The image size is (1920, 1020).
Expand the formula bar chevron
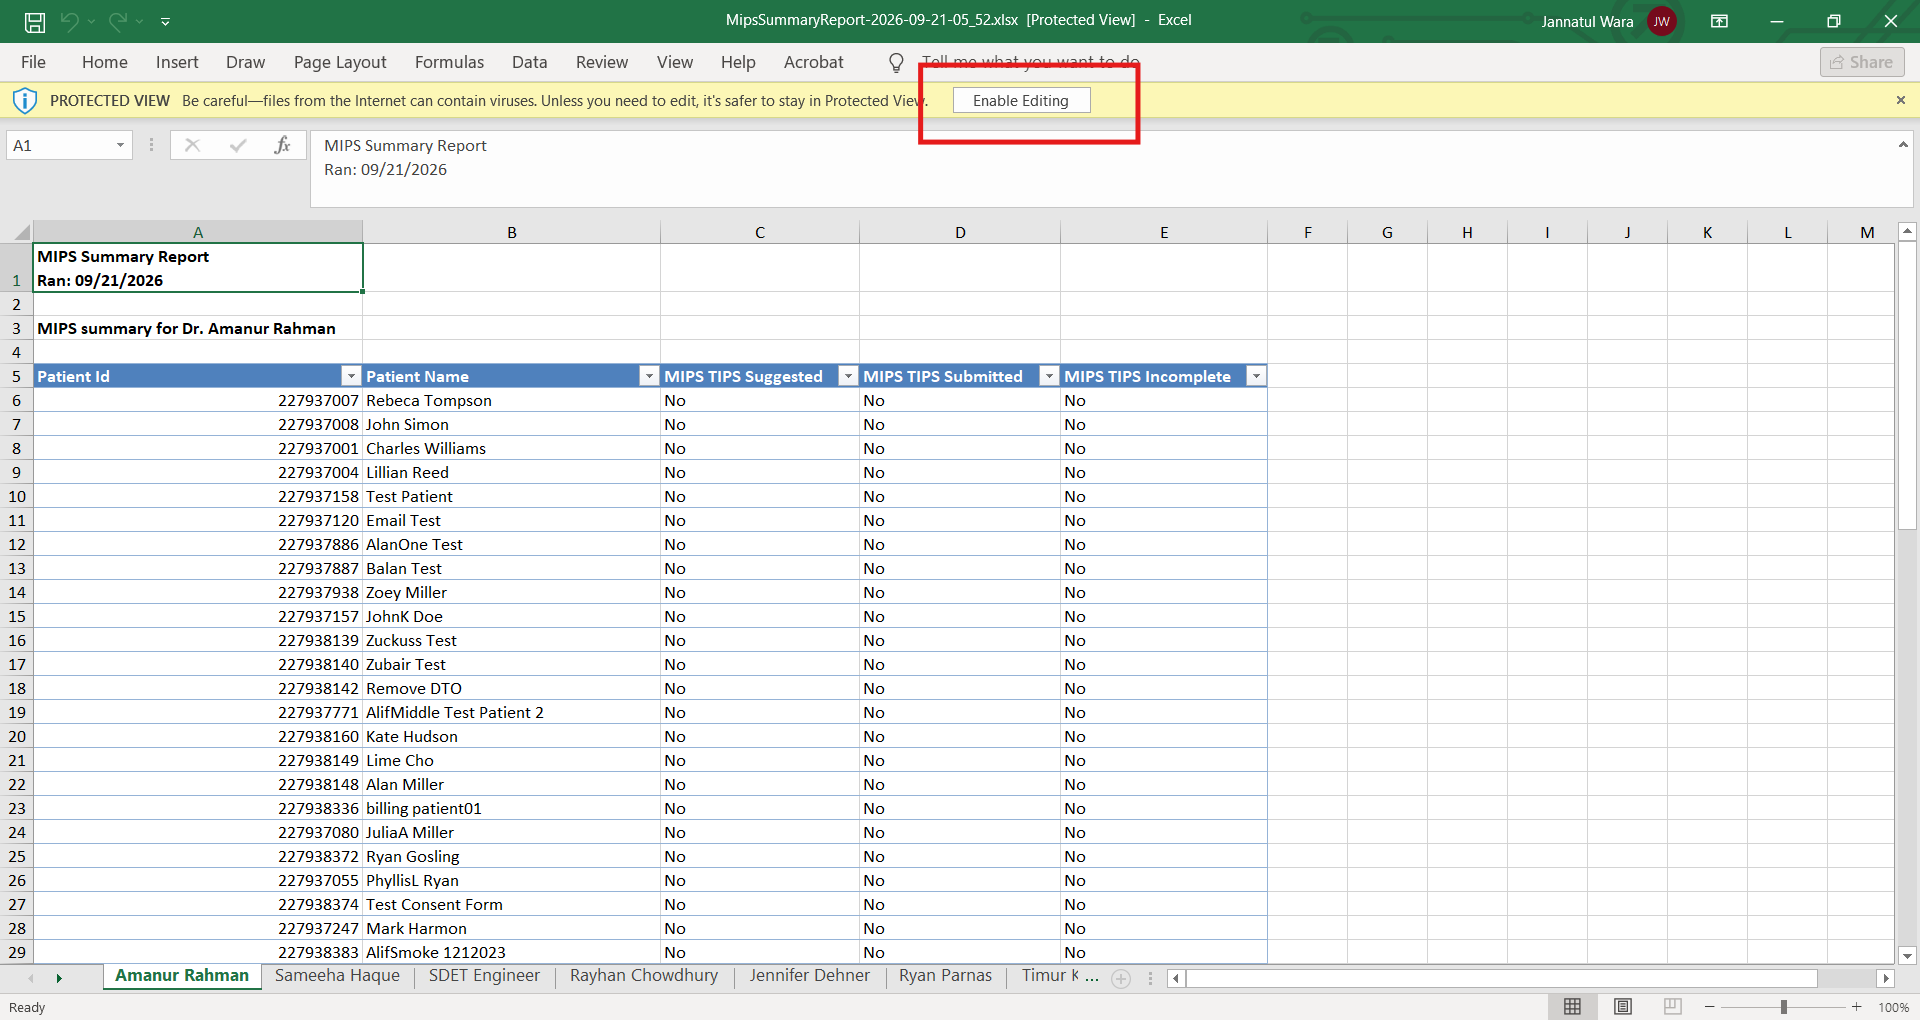click(1903, 145)
